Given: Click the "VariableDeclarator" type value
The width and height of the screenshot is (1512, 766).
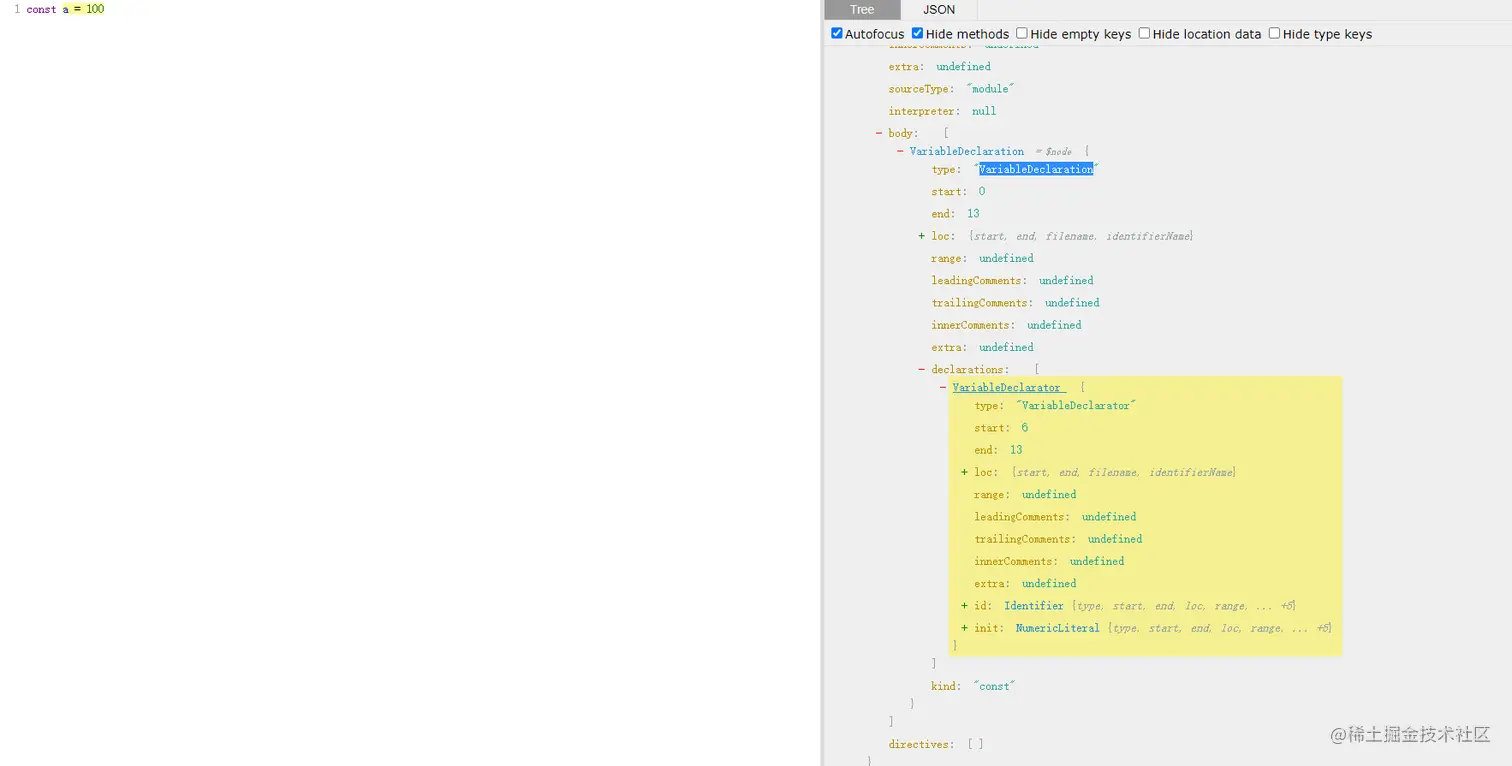Looking at the screenshot, I should [x=1076, y=405].
